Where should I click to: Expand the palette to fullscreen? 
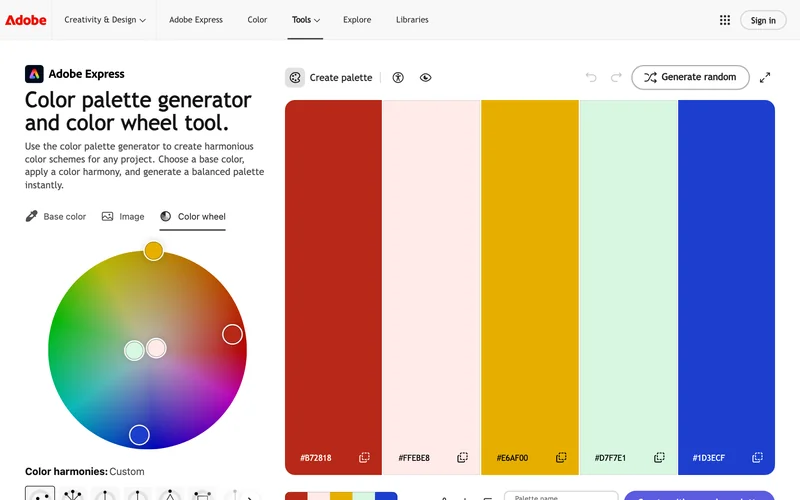coord(765,78)
